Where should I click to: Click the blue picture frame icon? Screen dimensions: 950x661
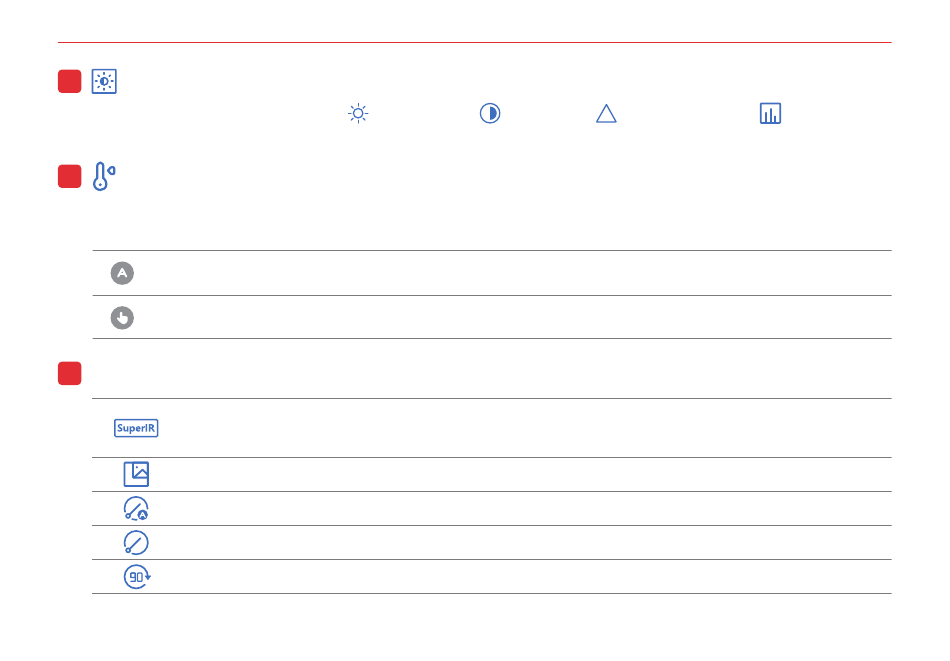[136, 474]
